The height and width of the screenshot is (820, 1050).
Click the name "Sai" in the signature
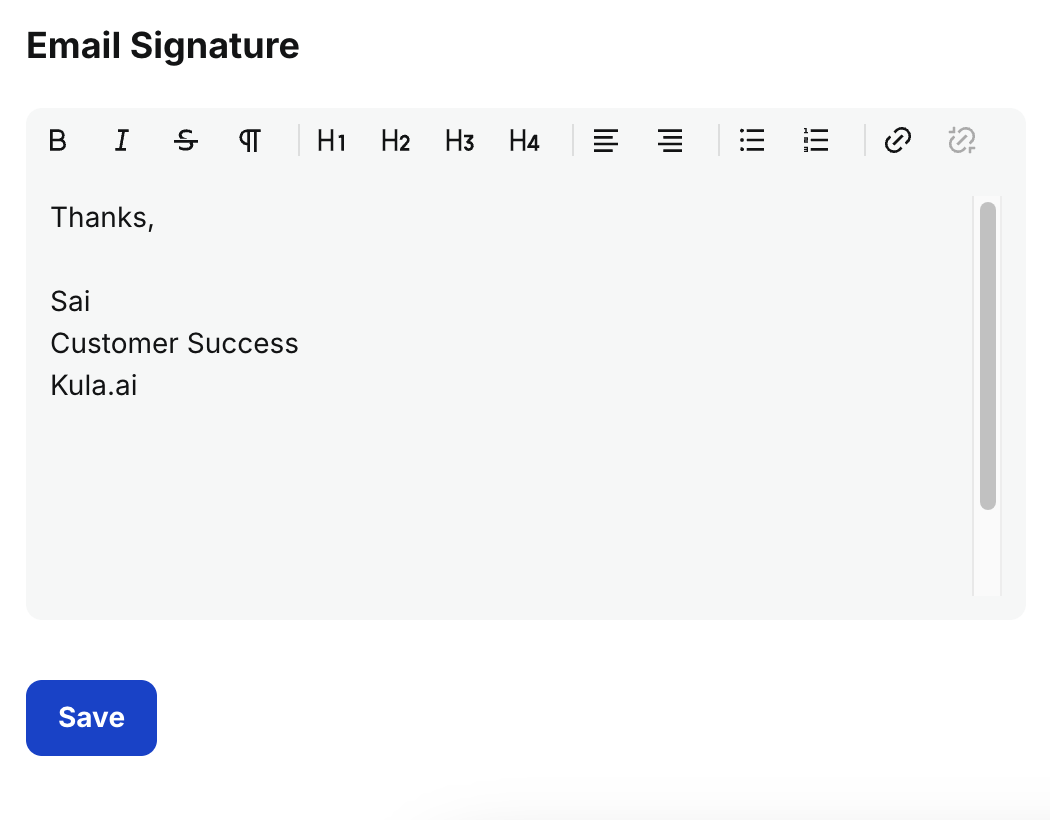click(x=70, y=302)
